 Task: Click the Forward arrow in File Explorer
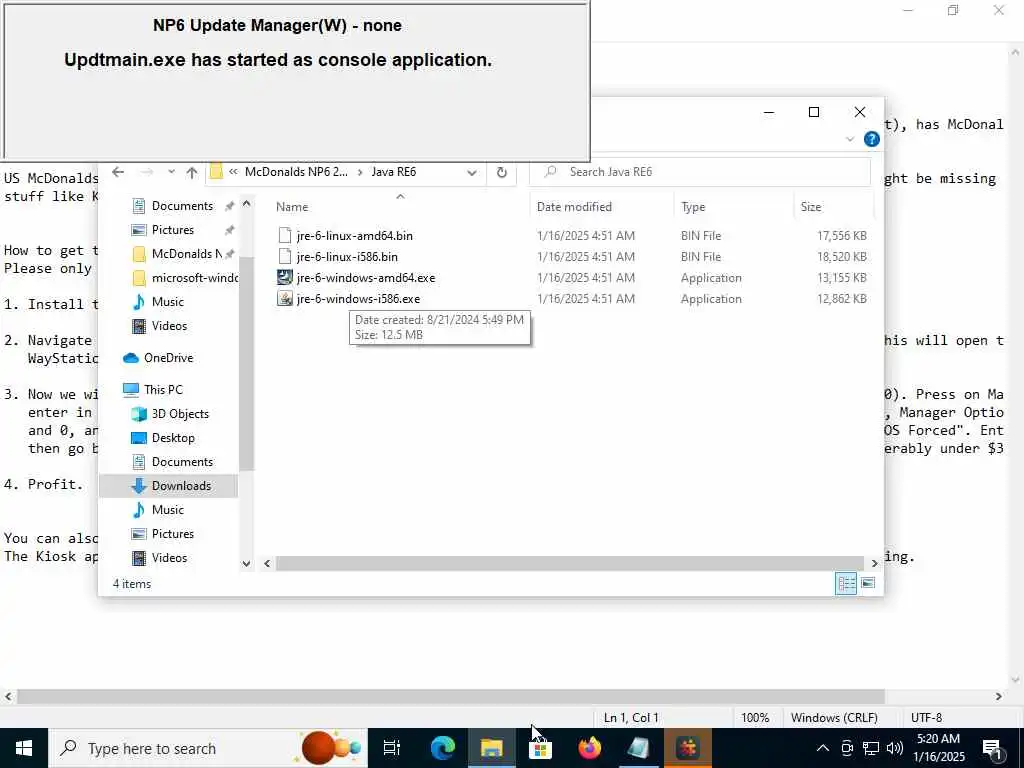click(147, 172)
